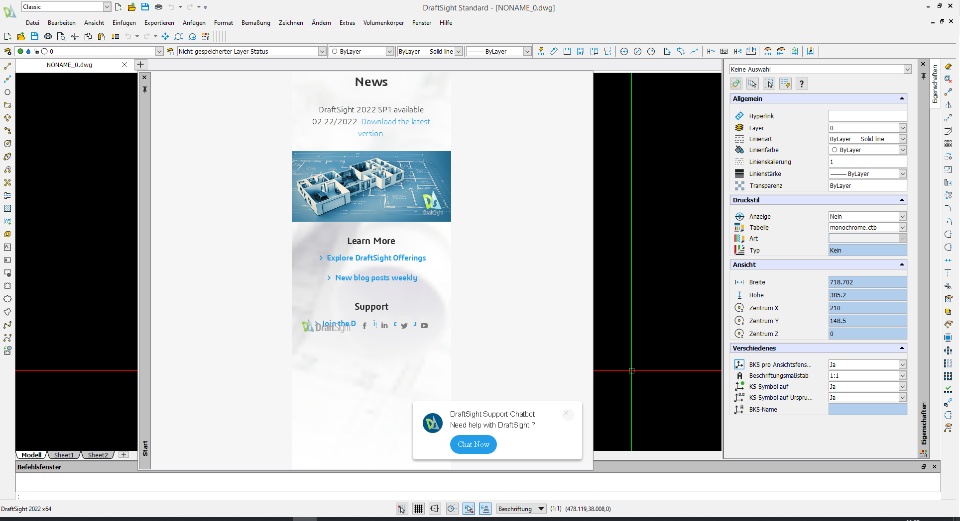Open the Bemaßung menu
The width and height of the screenshot is (960, 521).
256,23
